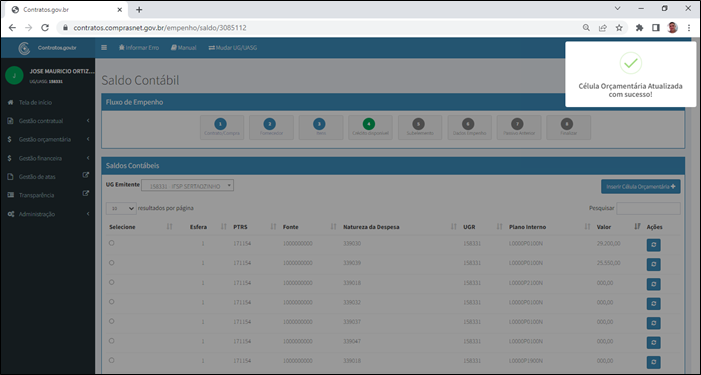Screen dimensions: 701x375
Task: Go to step 3 Itens
Action: coord(321,127)
